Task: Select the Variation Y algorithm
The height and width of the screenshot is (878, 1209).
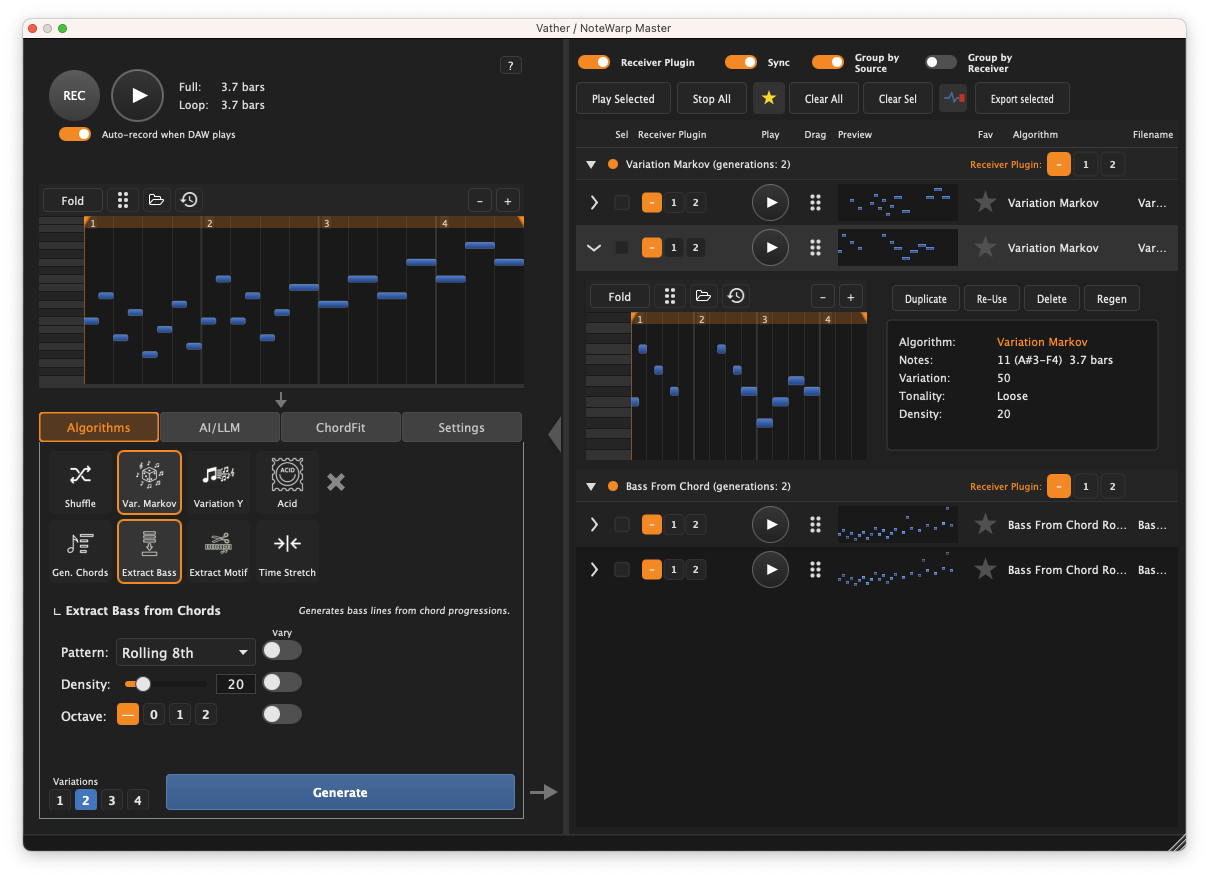Action: point(218,482)
